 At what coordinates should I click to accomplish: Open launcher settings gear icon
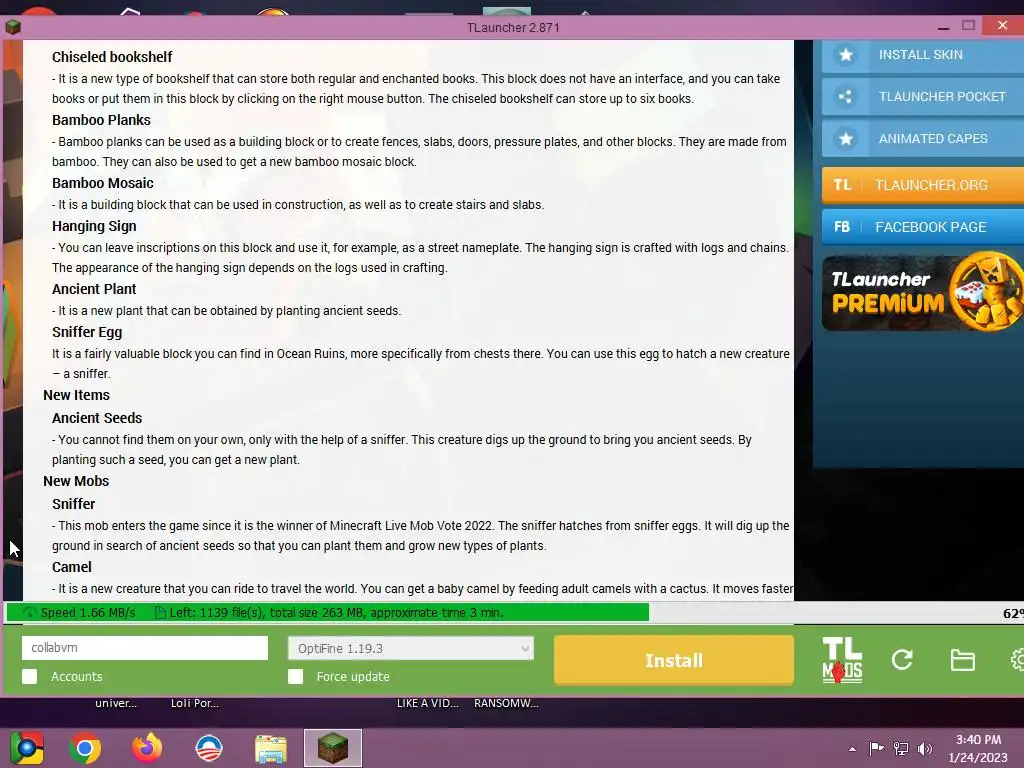click(x=1017, y=660)
